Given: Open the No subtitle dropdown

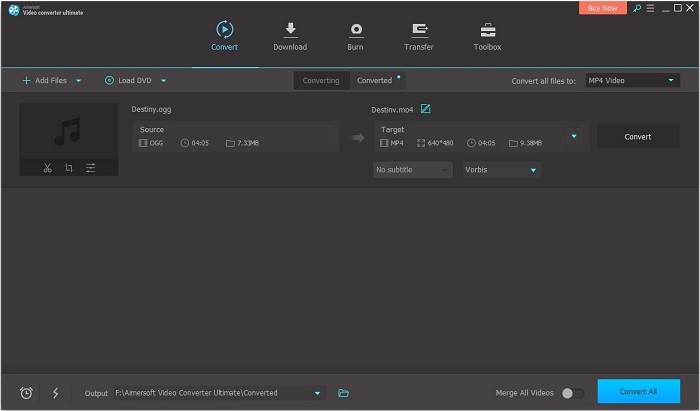Looking at the screenshot, I should click(412, 170).
